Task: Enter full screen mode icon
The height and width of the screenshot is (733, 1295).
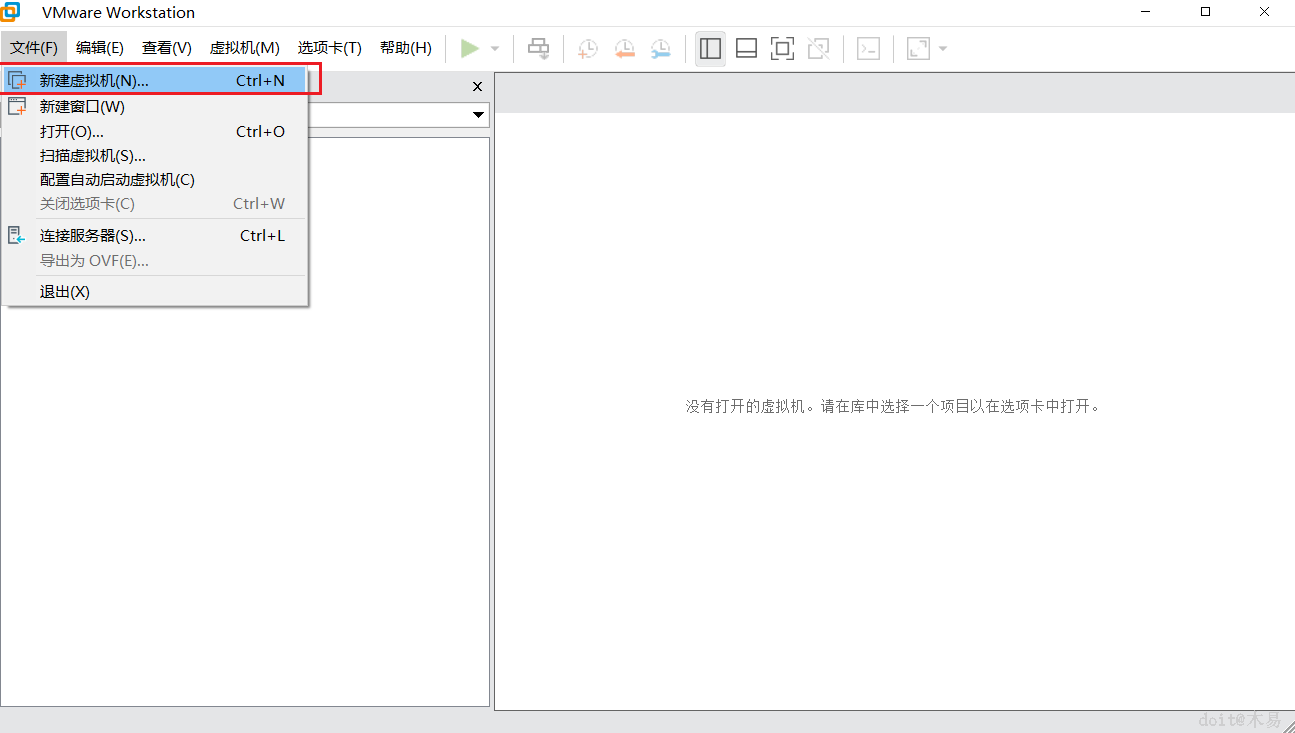Action: (x=782, y=48)
